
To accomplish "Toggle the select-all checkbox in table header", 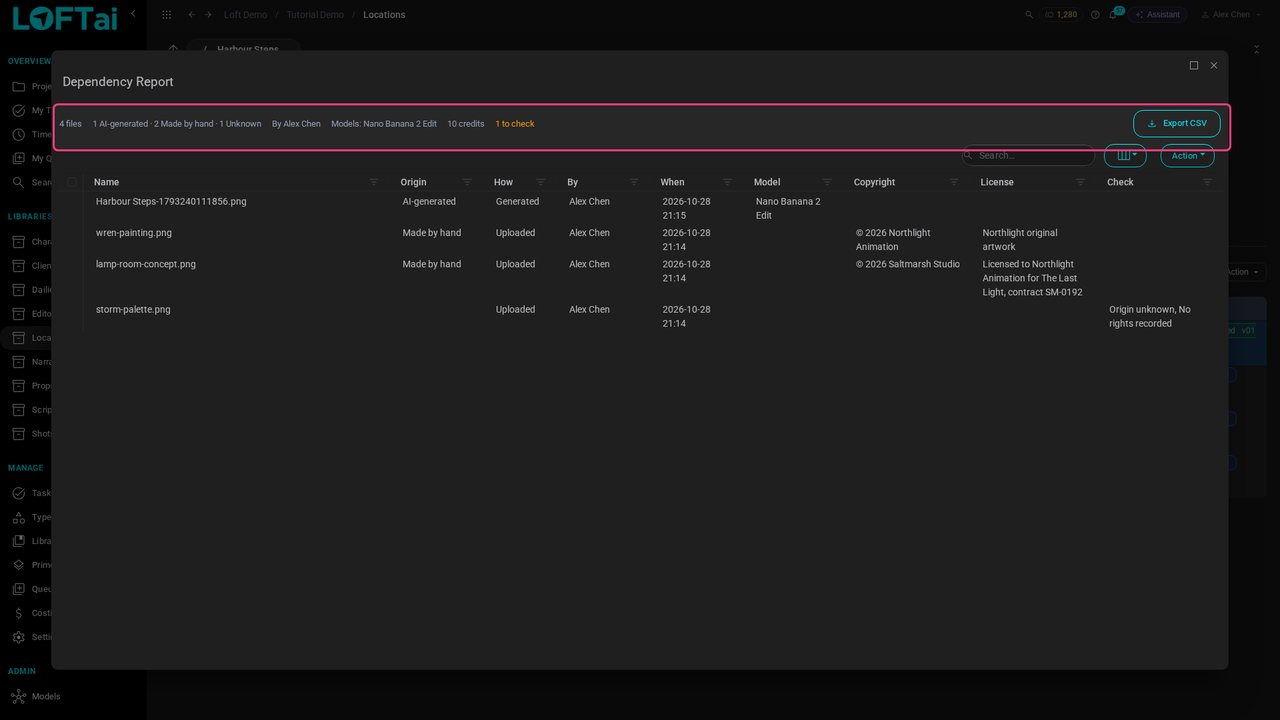I will (71, 182).
